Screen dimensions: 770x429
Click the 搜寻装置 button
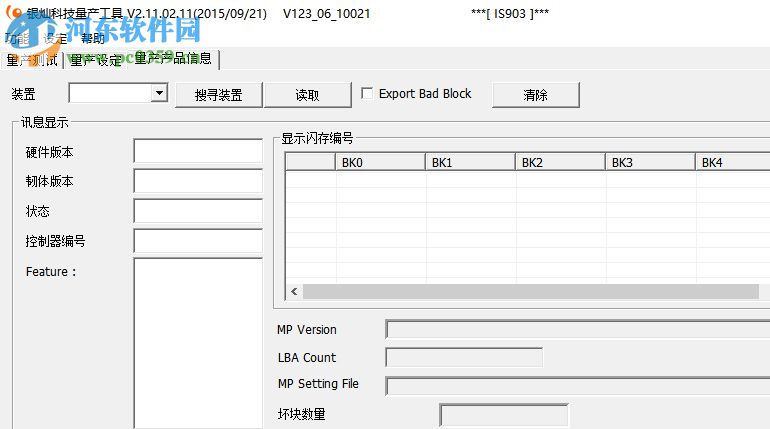click(x=219, y=95)
